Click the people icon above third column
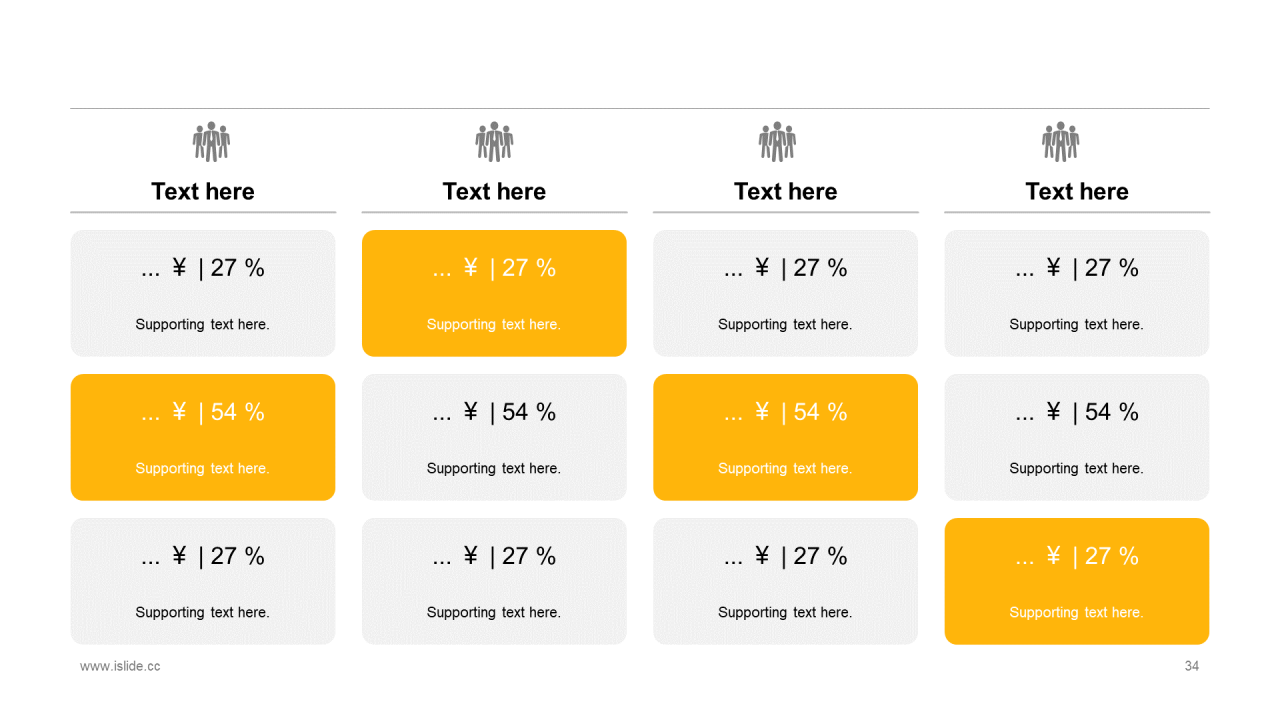The height and width of the screenshot is (720, 1280). click(x=777, y=142)
